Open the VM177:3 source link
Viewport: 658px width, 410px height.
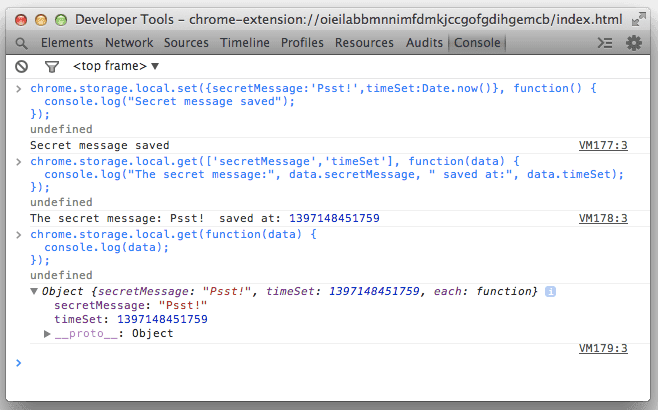603,146
